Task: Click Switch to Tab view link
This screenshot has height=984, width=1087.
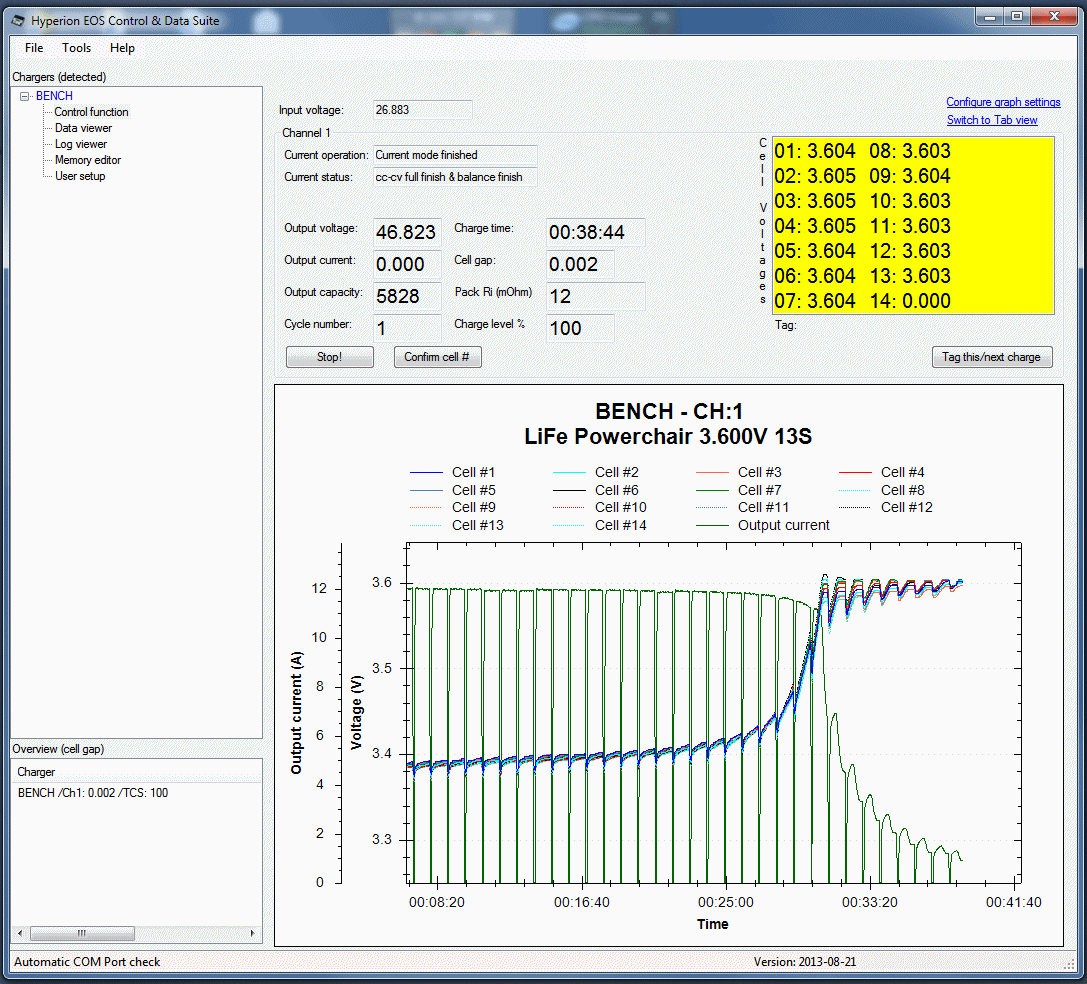Action: (x=992, y=120)
